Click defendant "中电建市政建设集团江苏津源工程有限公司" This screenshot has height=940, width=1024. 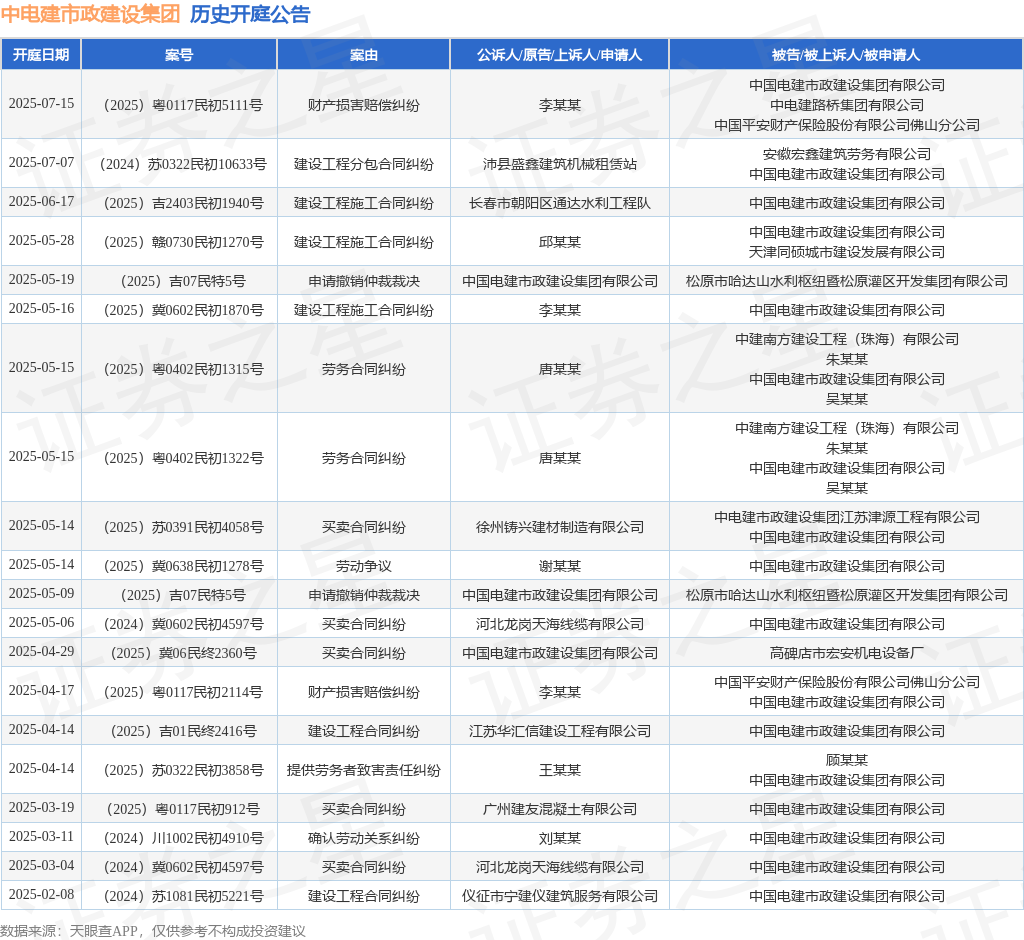(x=846, y=517)
